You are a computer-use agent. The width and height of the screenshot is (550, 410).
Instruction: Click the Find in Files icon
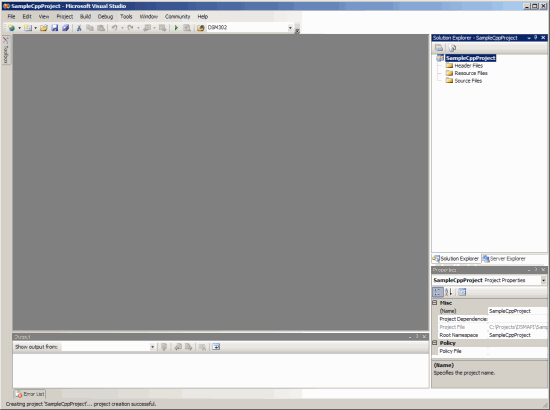[x=187, y=28]
